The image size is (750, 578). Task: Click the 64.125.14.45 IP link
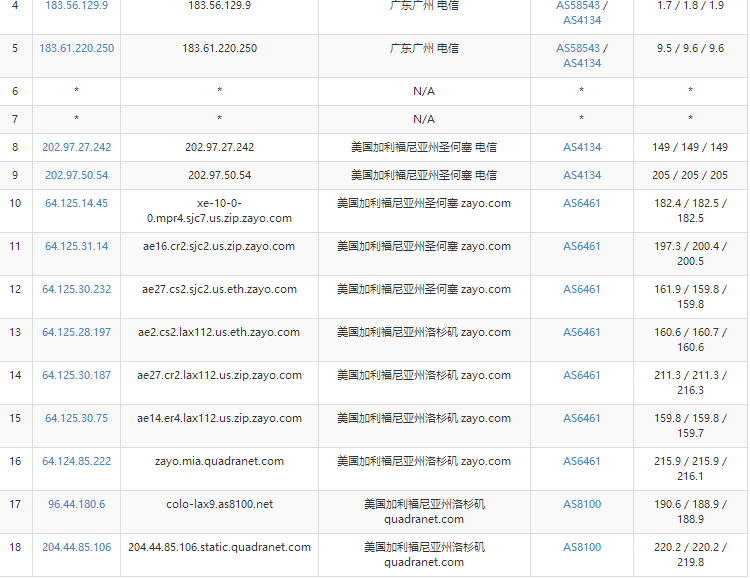click(77, 203)
